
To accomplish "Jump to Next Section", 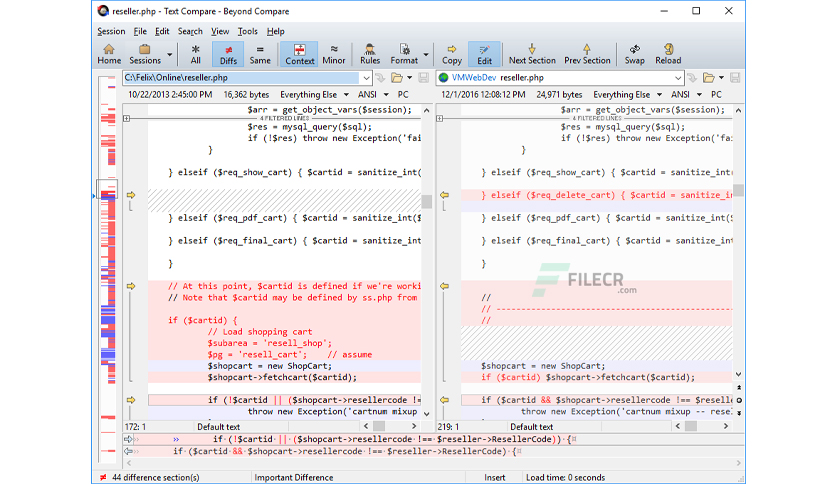I will (532, 54).
